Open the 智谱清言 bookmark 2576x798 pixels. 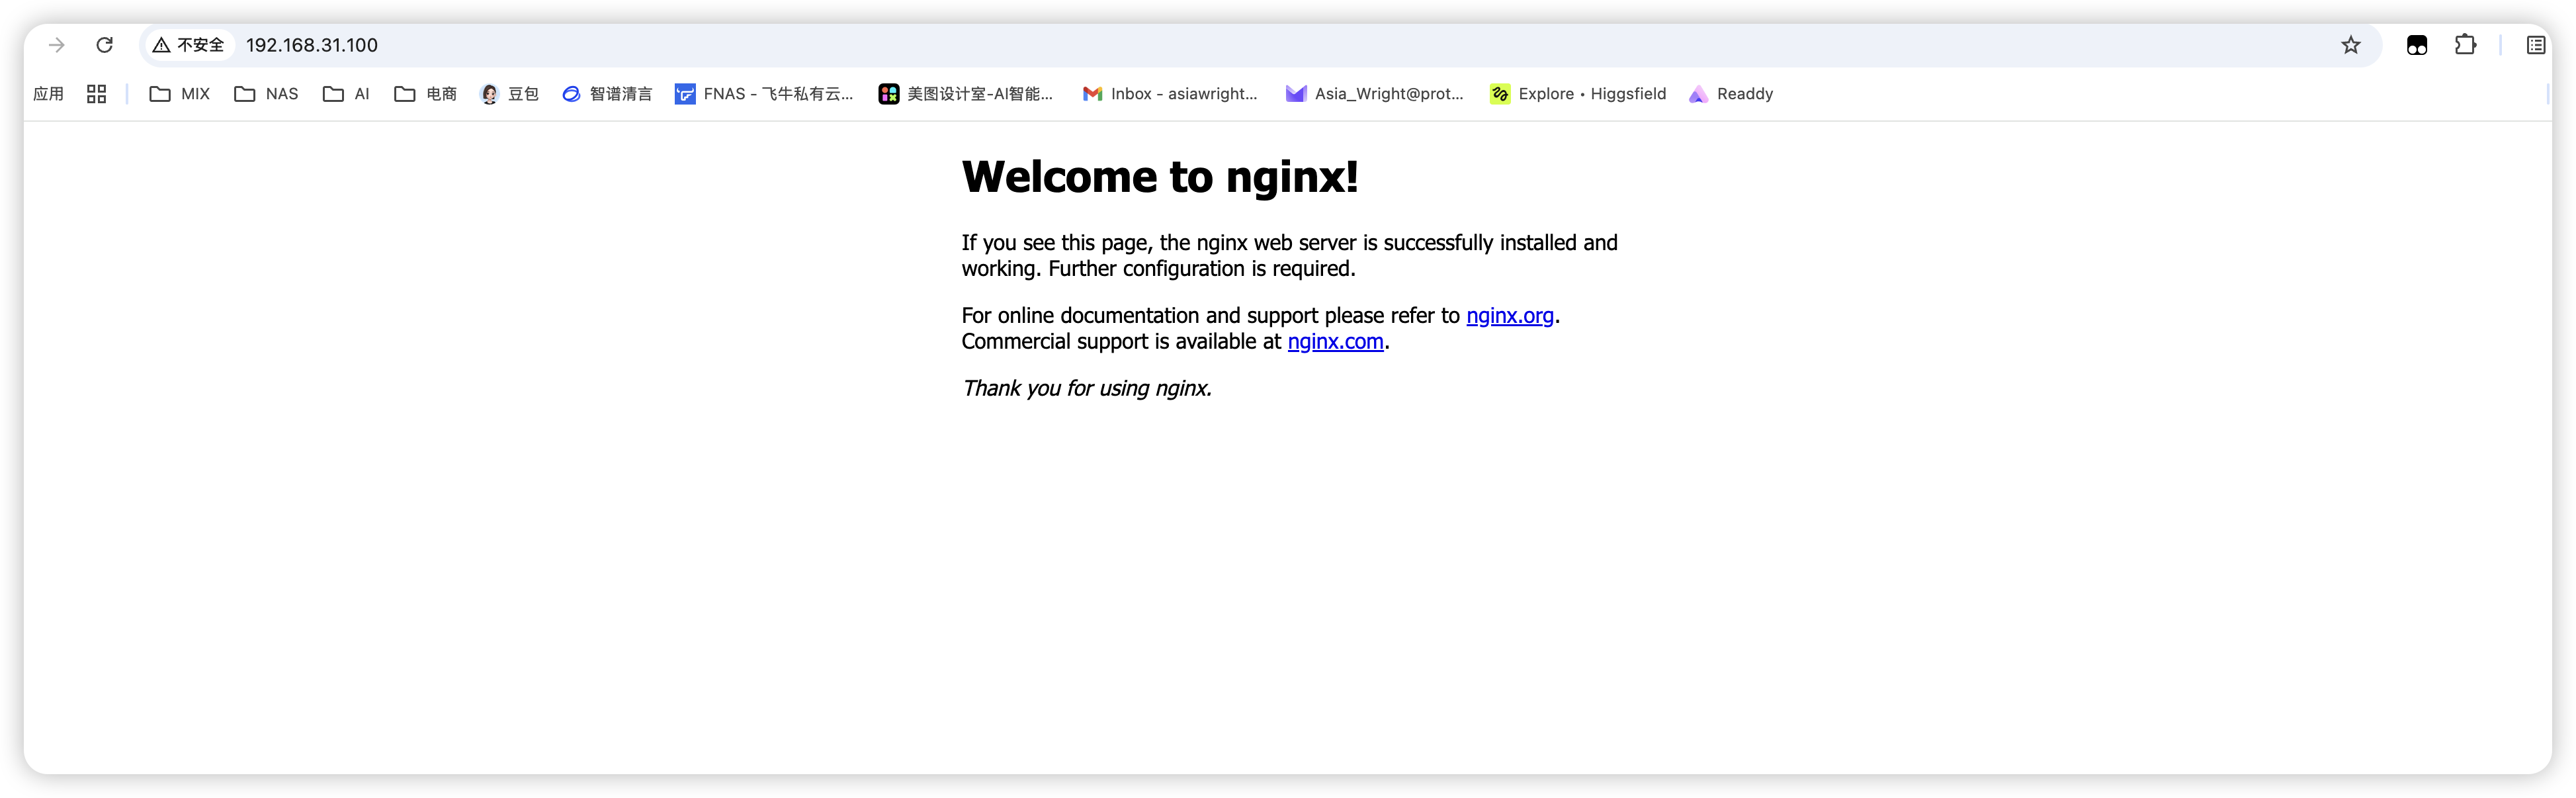pos(607,94)
